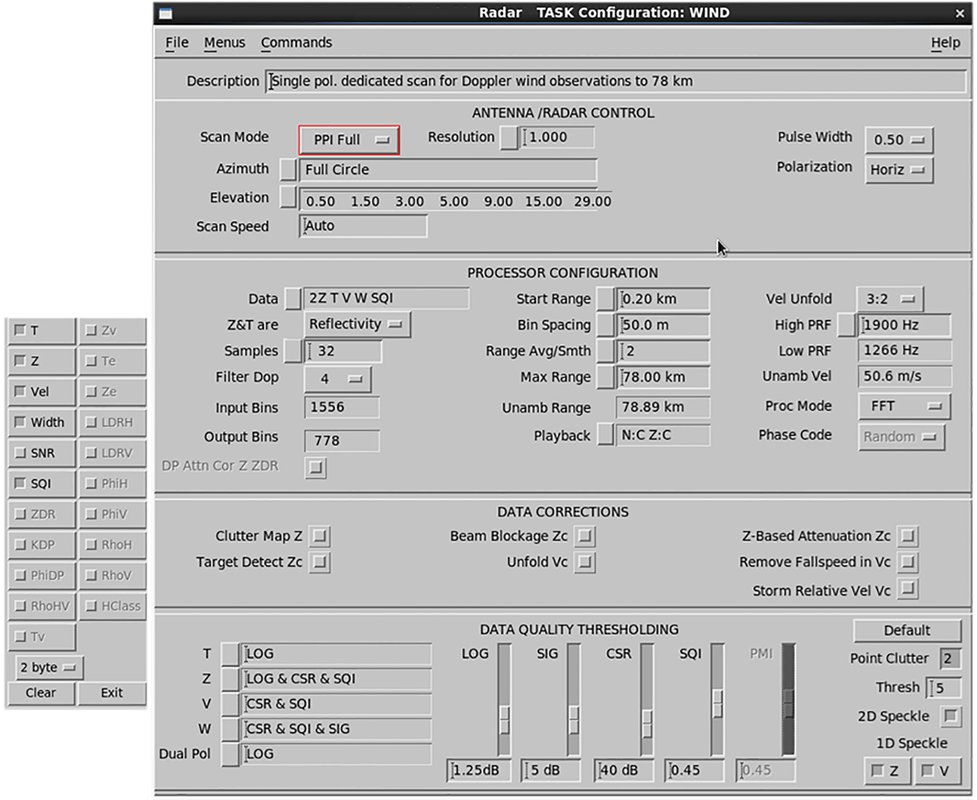The image size is (977, 800).
Task: Click the Default thresholding button
Action: (907, 631)
